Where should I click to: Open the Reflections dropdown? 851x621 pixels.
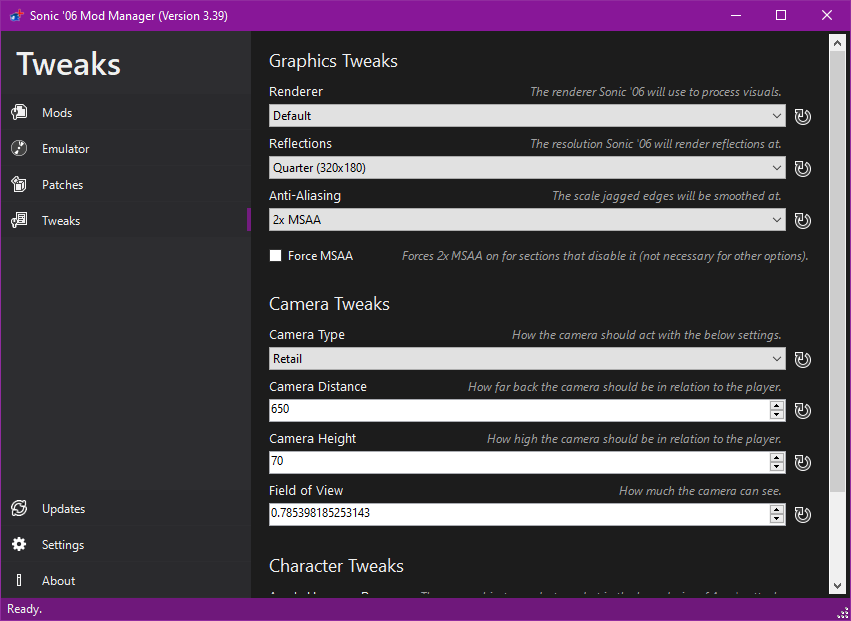point(527,168)
